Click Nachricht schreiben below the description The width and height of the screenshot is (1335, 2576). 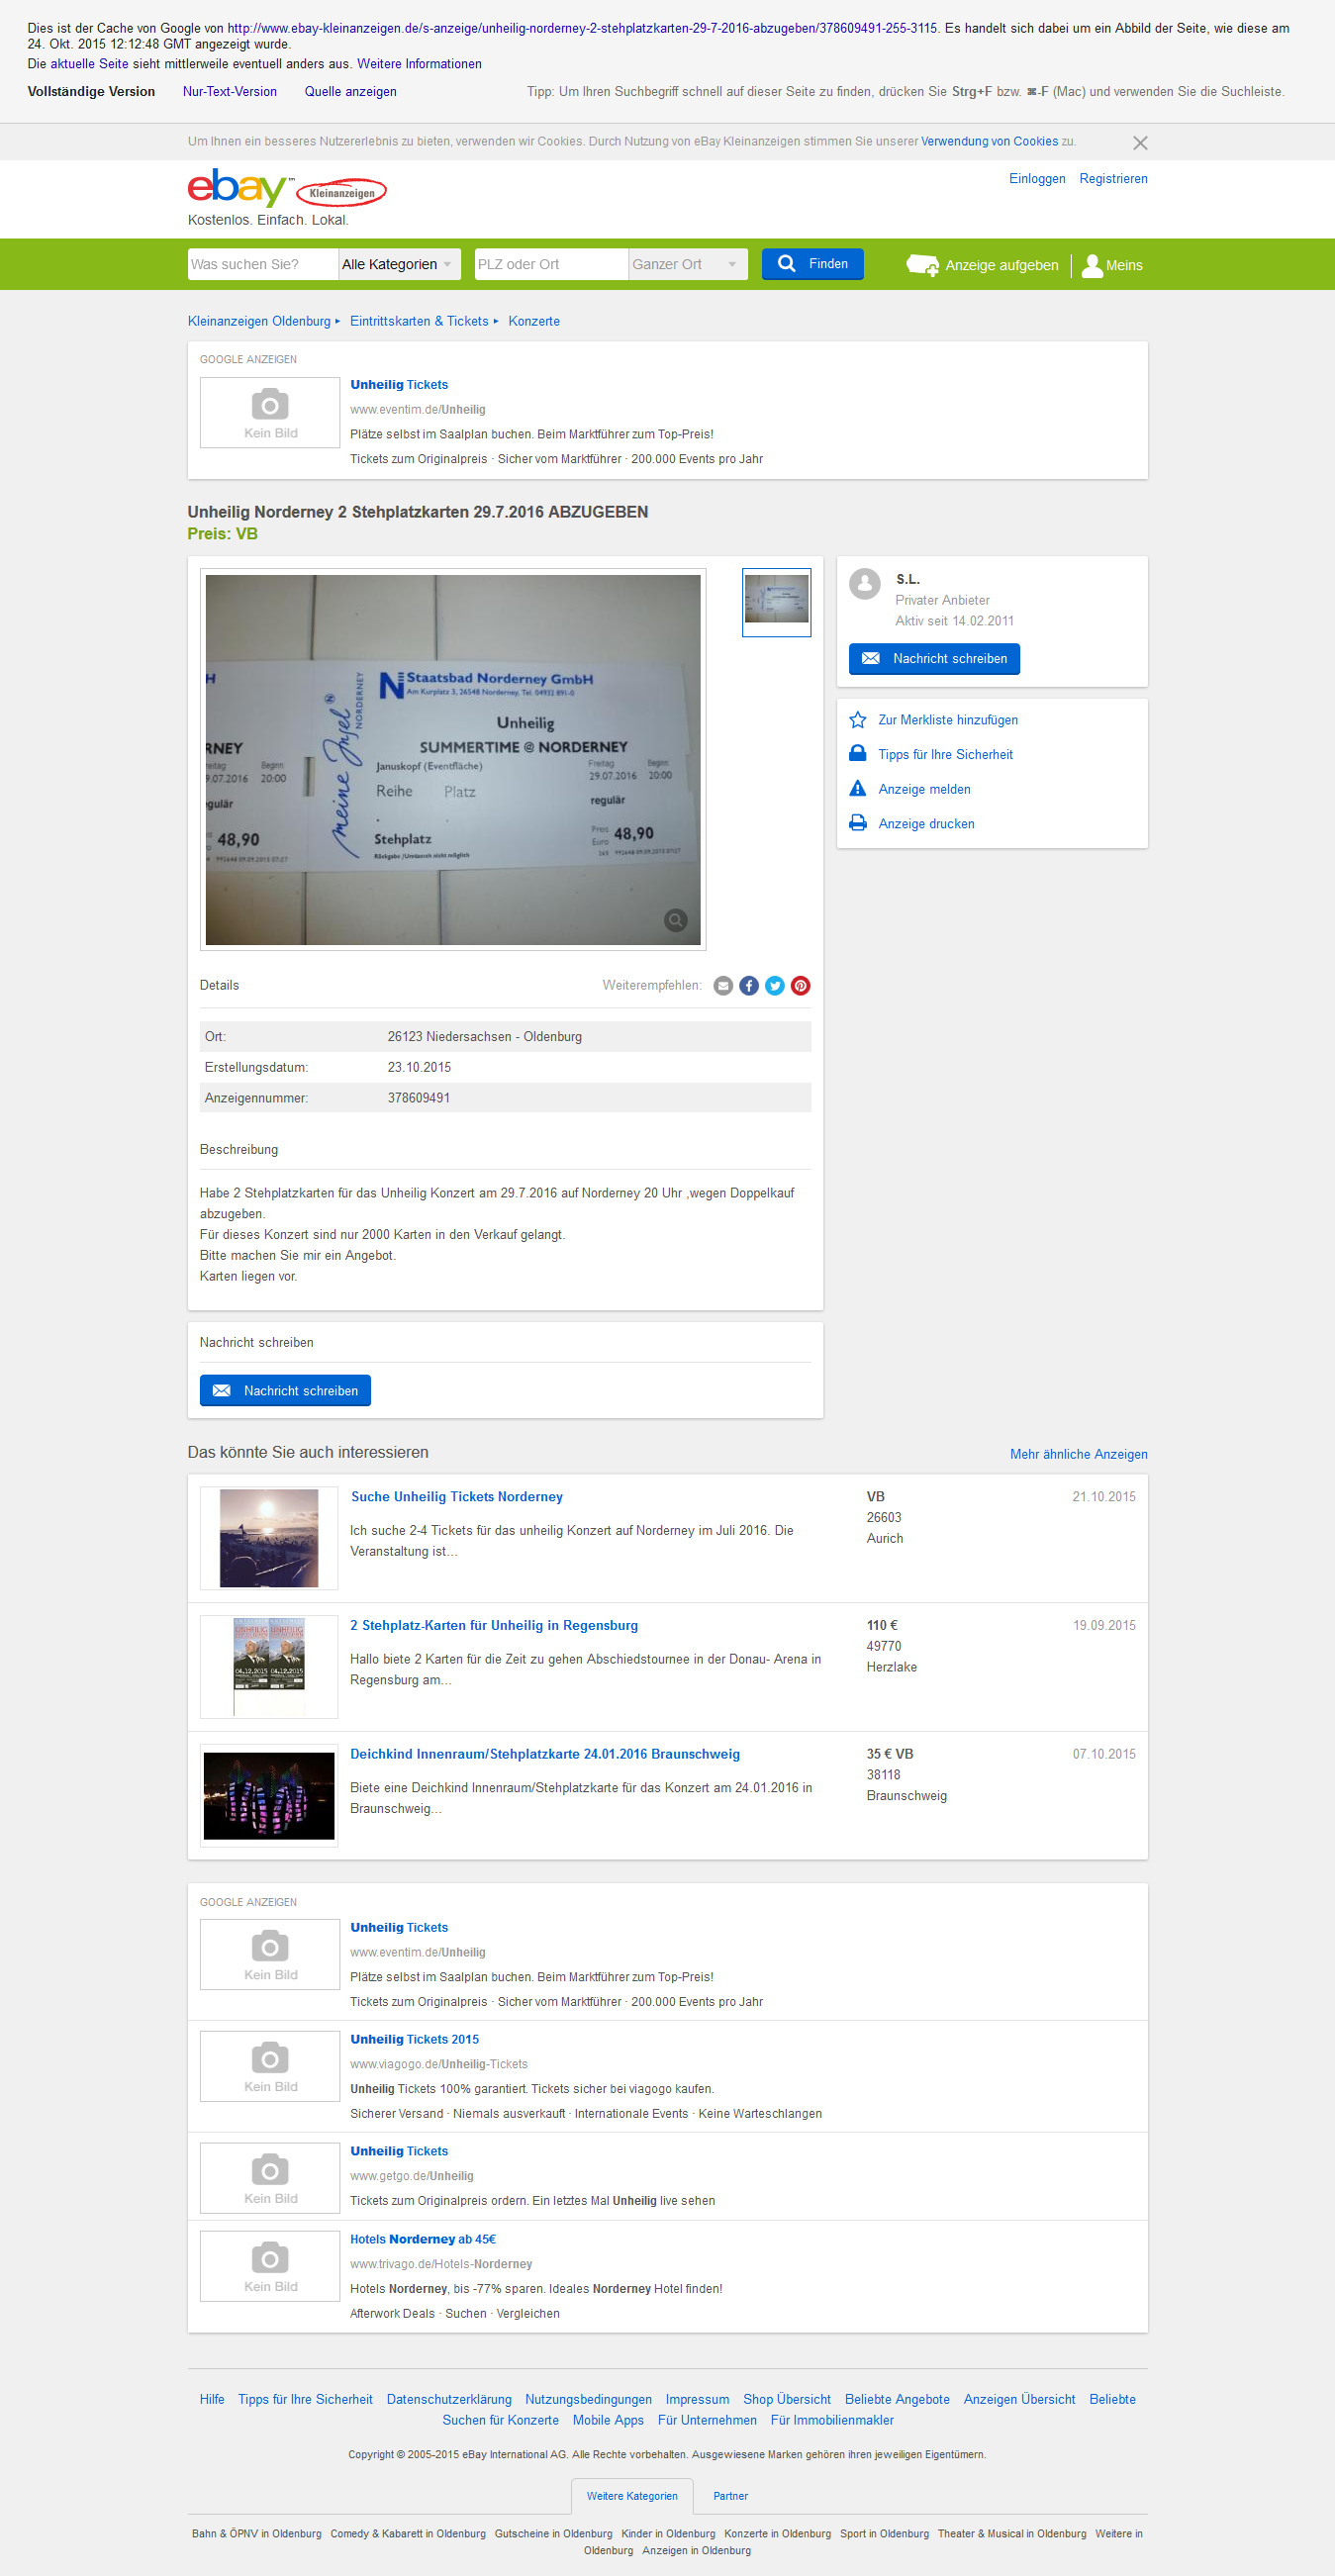285,1391
